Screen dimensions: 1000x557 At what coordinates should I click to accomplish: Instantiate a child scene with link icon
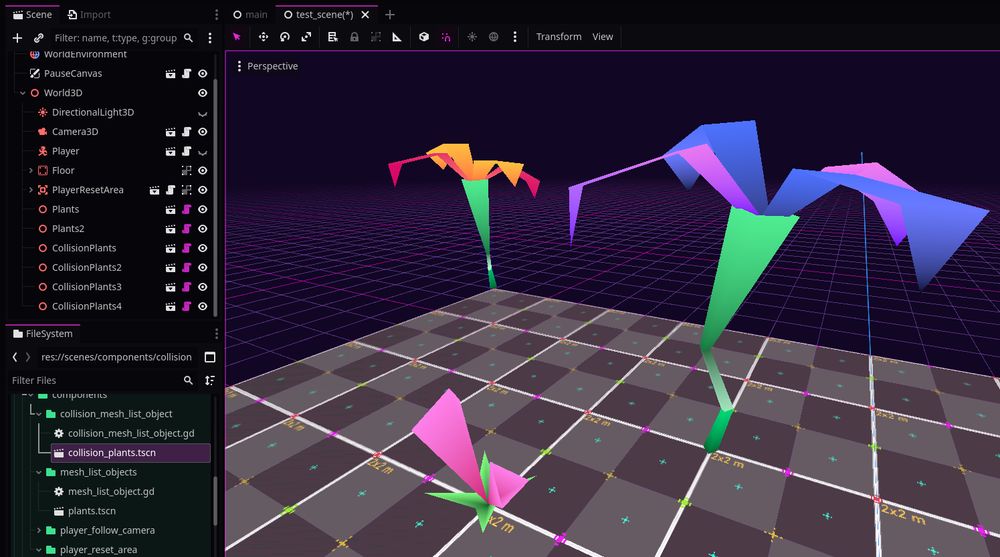[39, 38]
